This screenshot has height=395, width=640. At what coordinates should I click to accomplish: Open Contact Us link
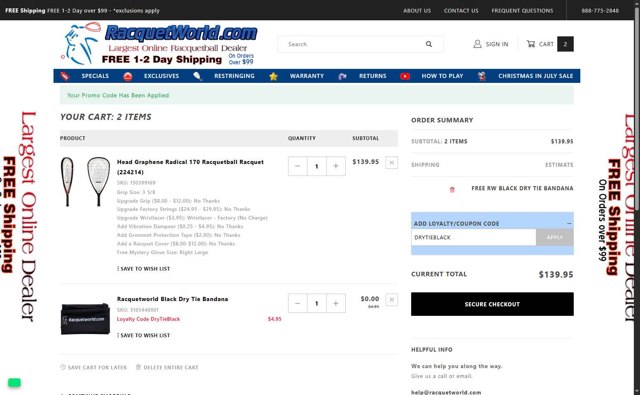point(461,11)
